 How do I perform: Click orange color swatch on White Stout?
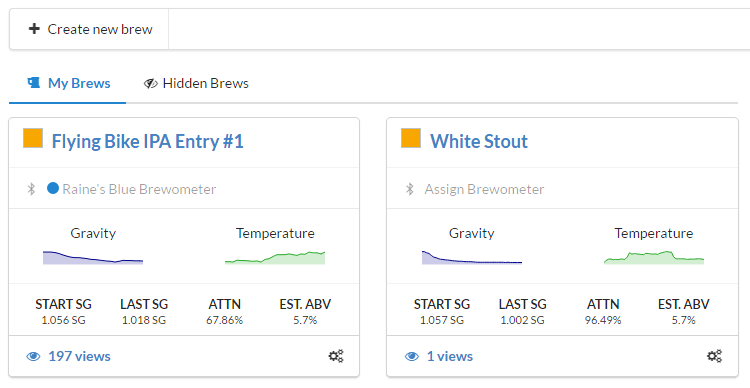point(411,138)
